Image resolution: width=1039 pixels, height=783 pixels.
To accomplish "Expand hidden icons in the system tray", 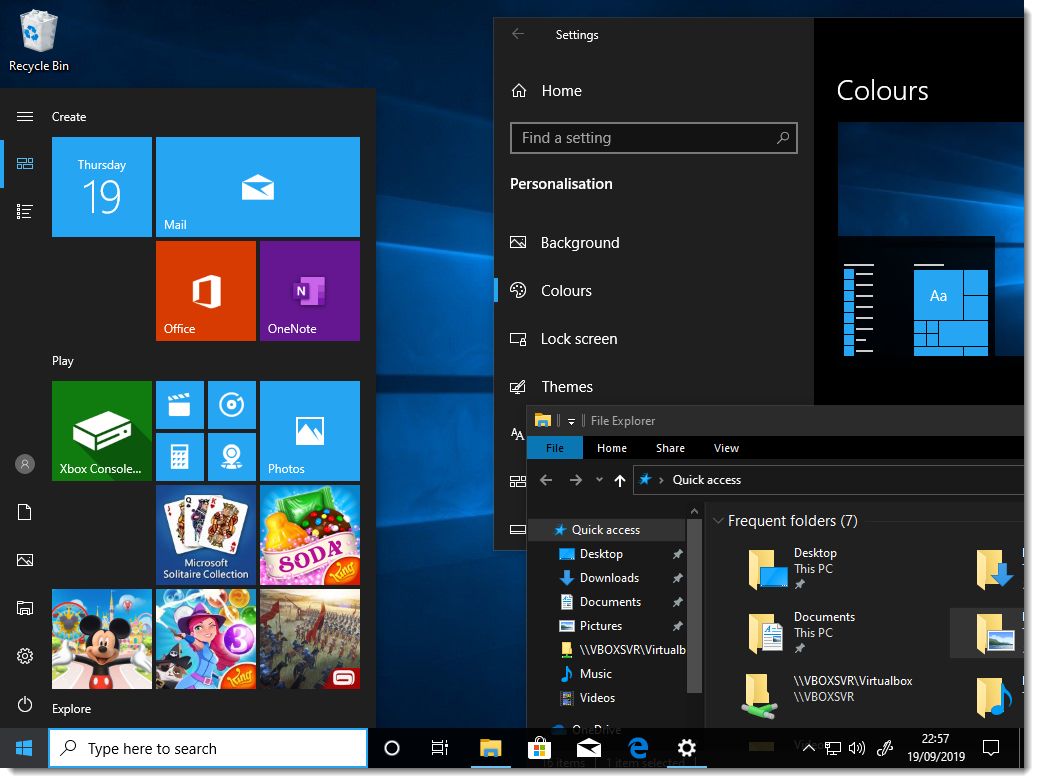I will (810, 748).
